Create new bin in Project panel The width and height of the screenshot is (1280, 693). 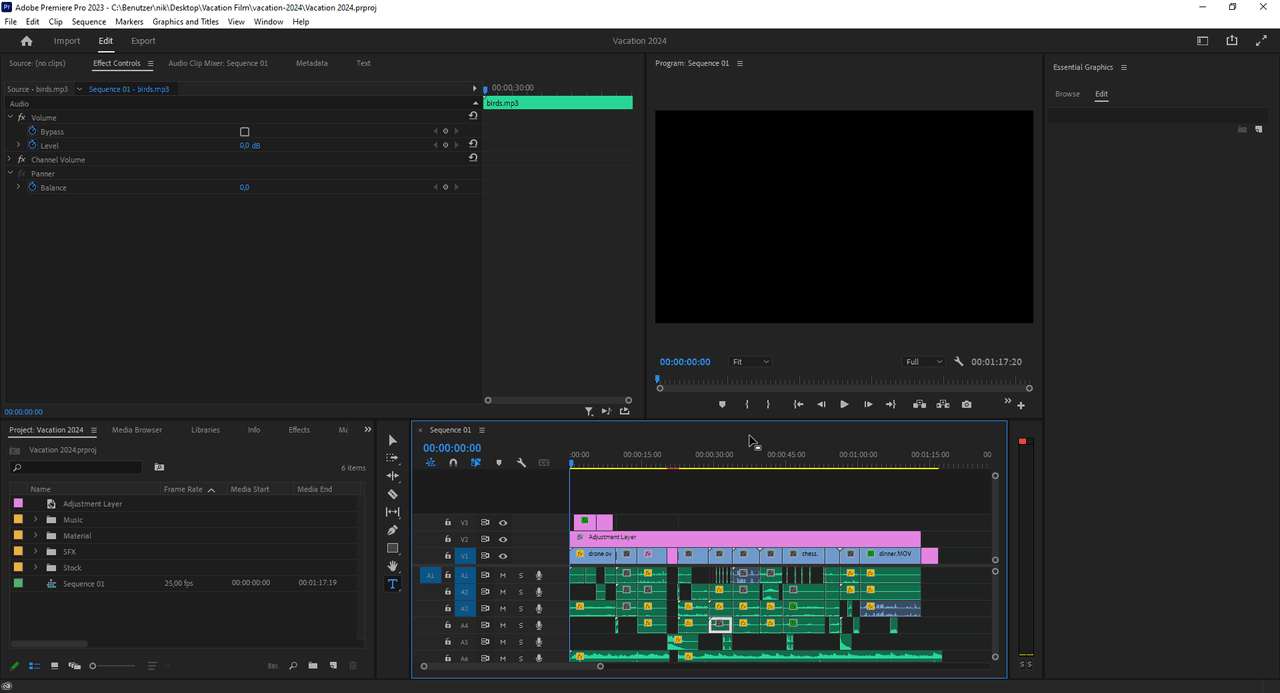coord(312,666)
